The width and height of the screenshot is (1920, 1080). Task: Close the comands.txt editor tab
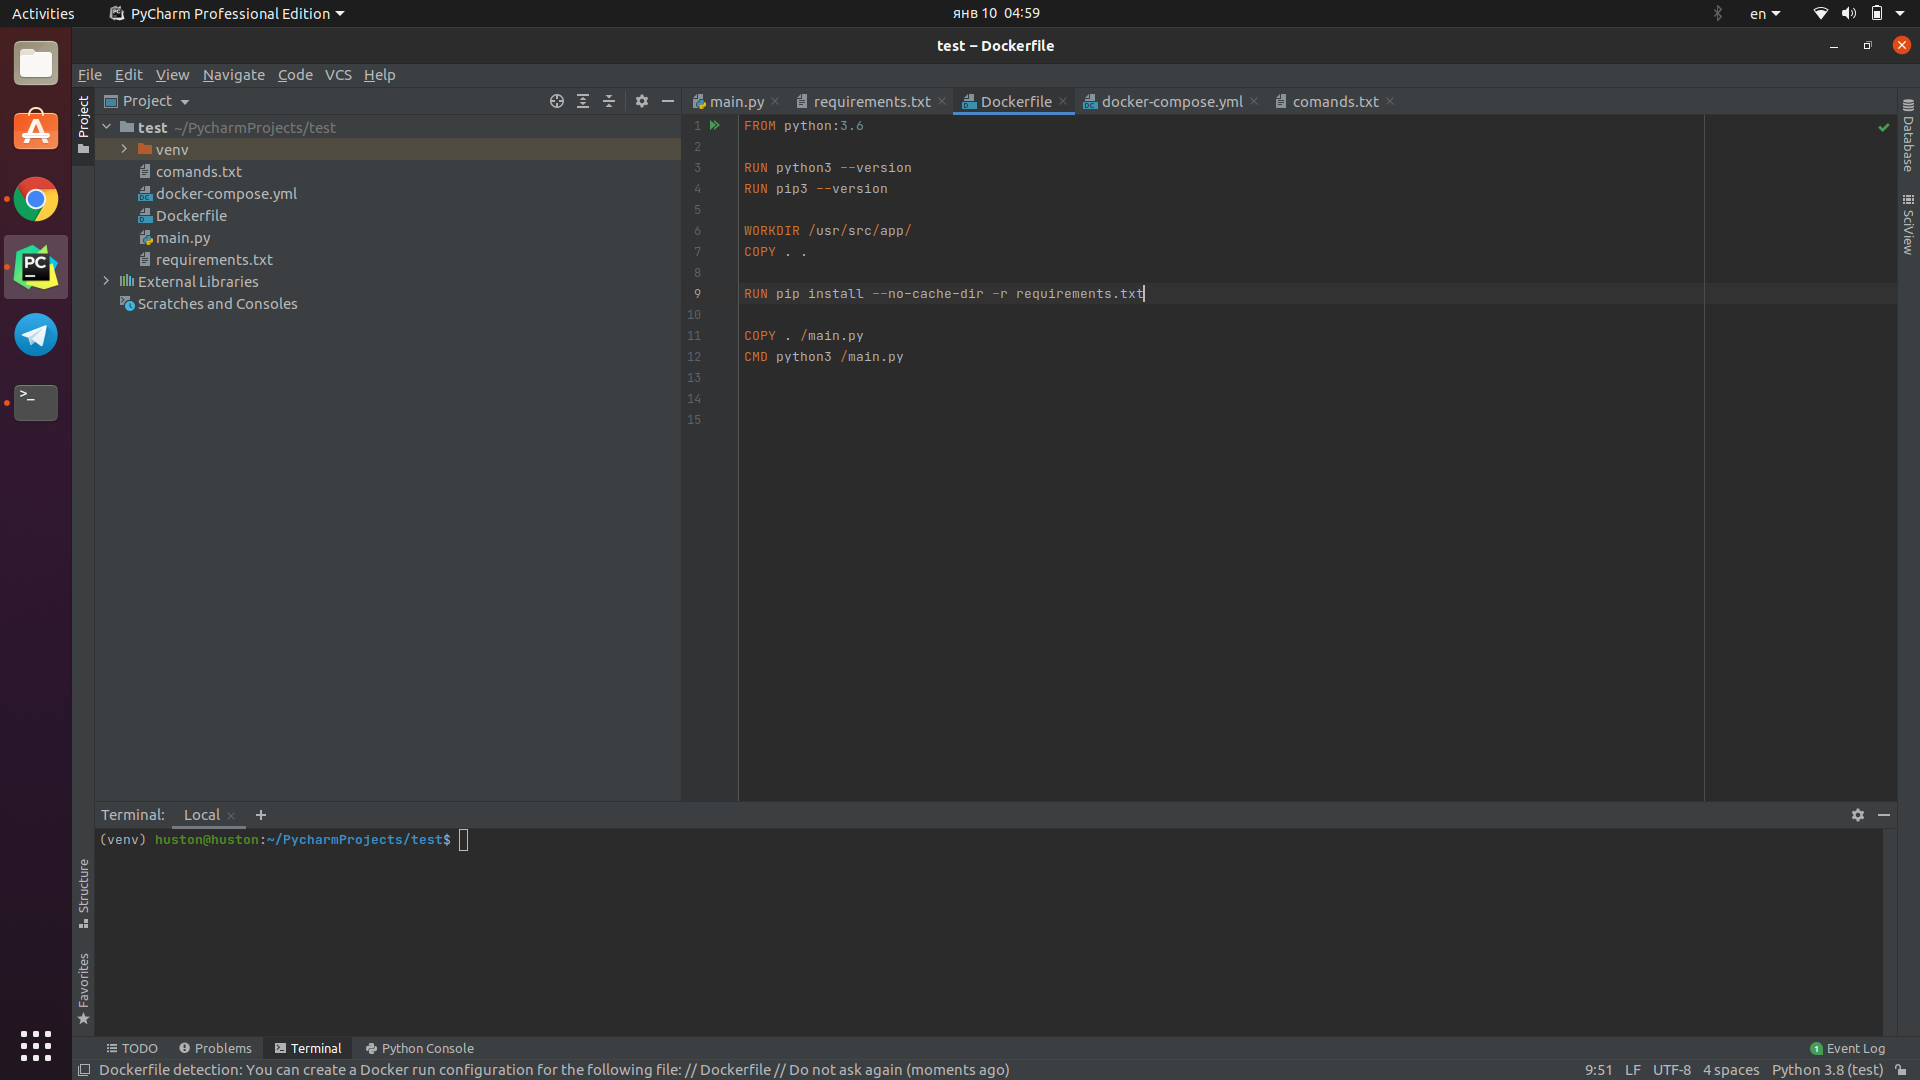coord(1390,102)
